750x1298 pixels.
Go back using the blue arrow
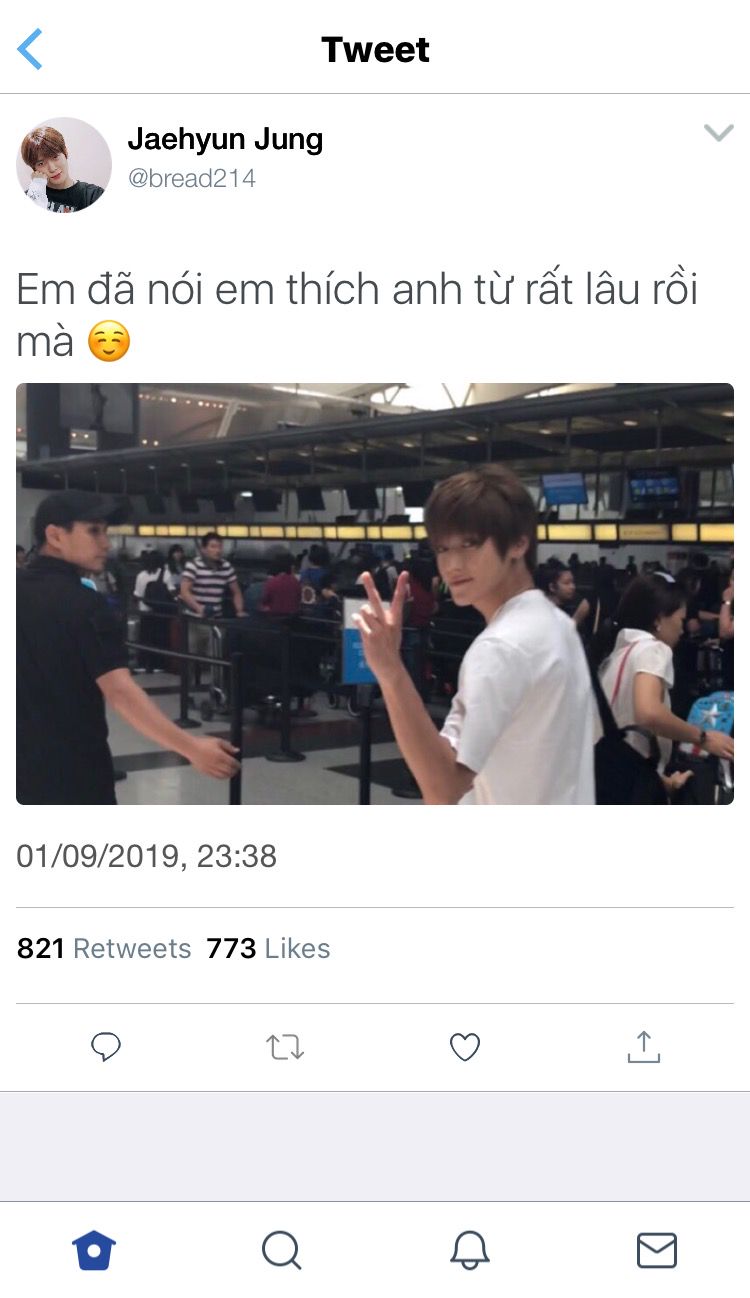pyautogui.click(x=30, y=49)
